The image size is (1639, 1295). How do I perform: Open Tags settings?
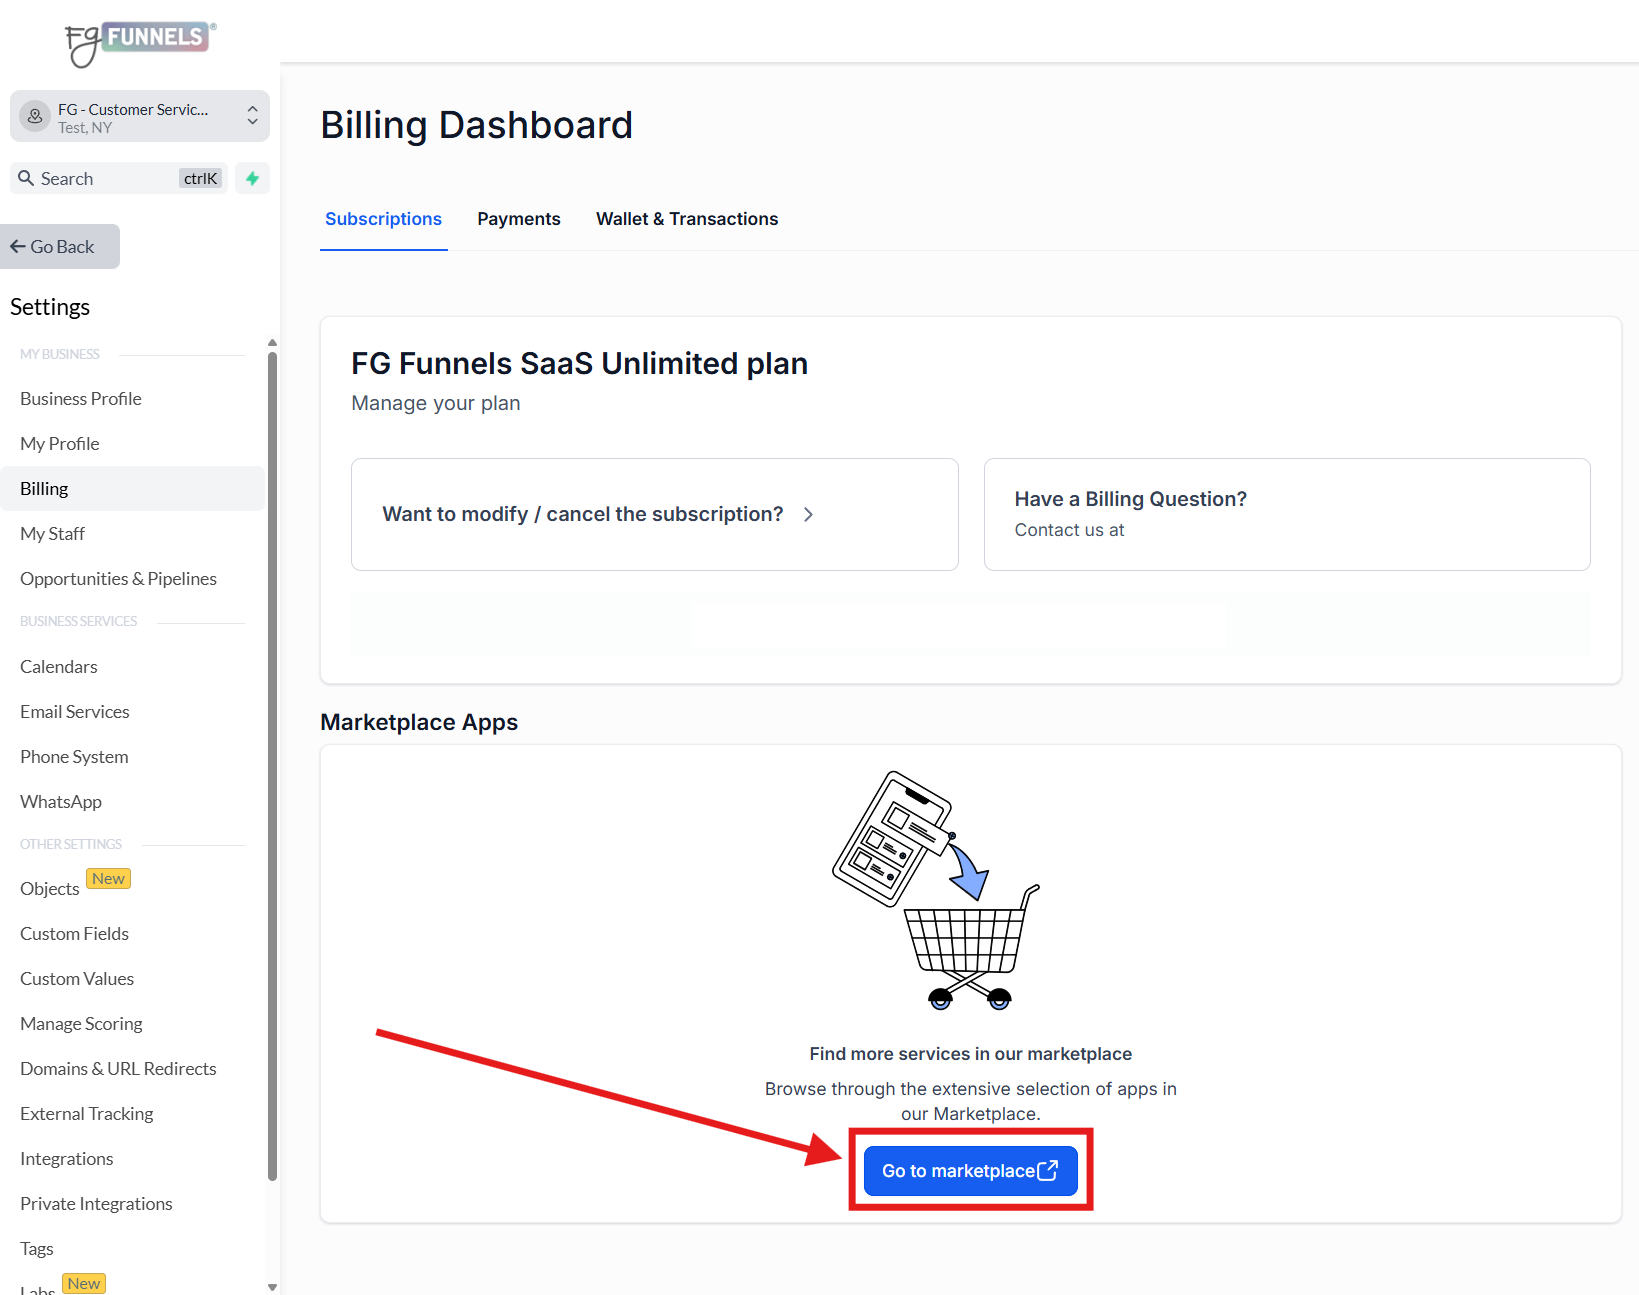pyautogui.click(x=37, y=1248)
